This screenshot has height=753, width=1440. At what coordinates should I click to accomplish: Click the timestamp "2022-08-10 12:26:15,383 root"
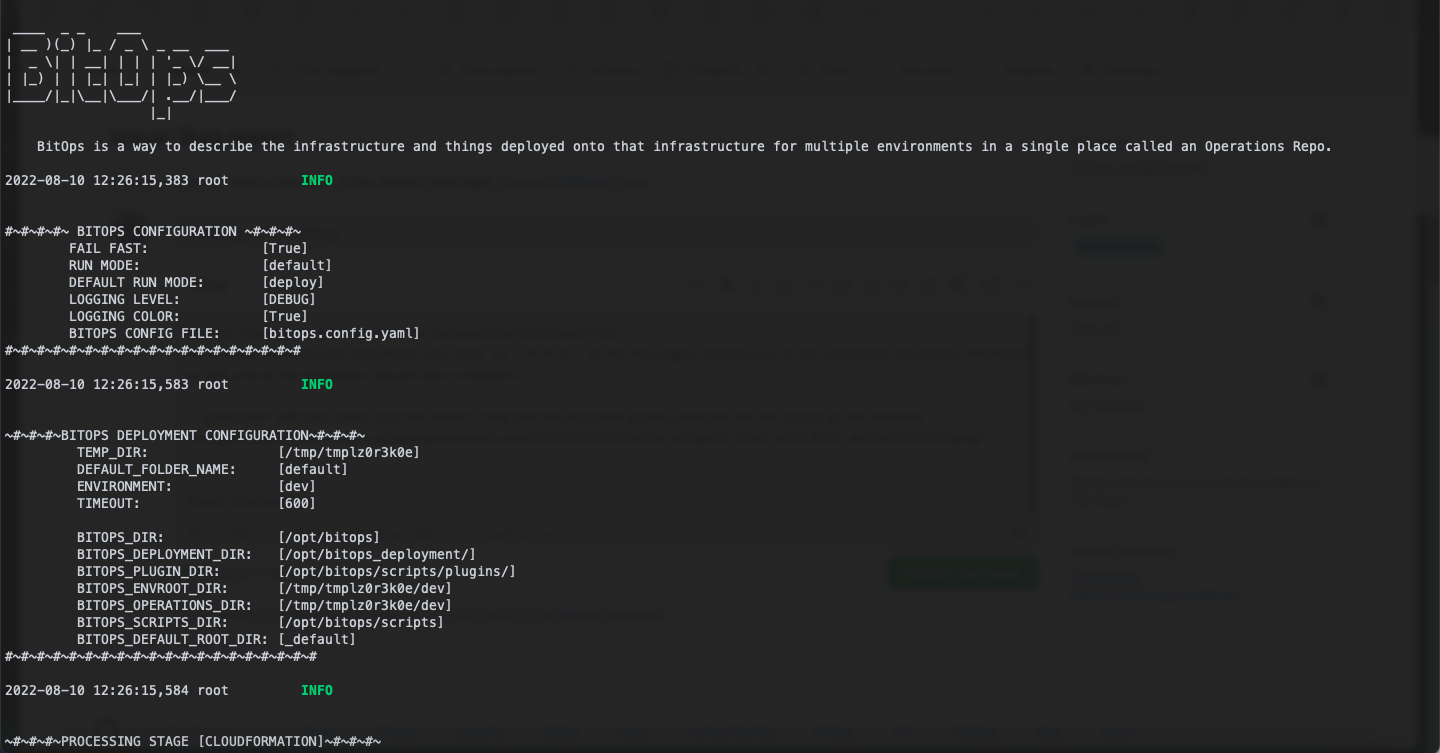(x=117, y=180)
